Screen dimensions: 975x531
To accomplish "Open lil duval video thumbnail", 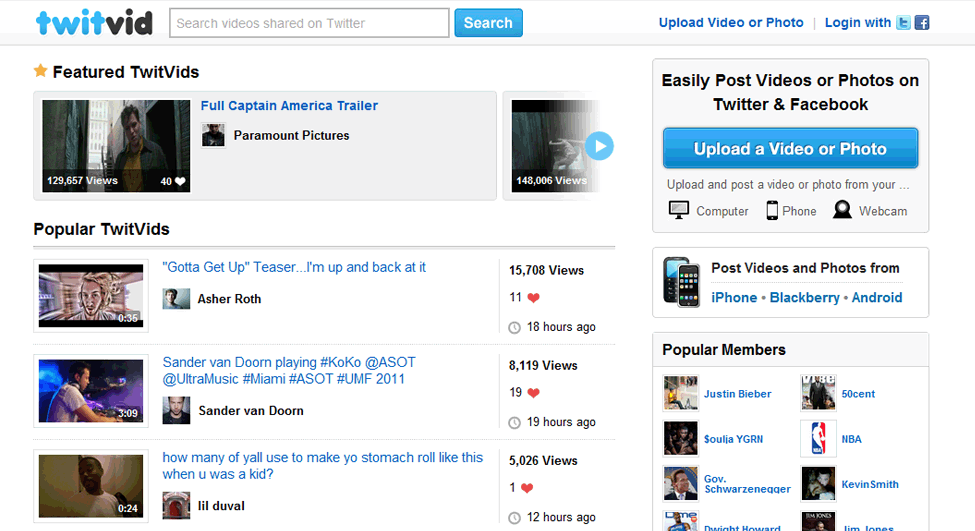I will (x=91, y=486).
